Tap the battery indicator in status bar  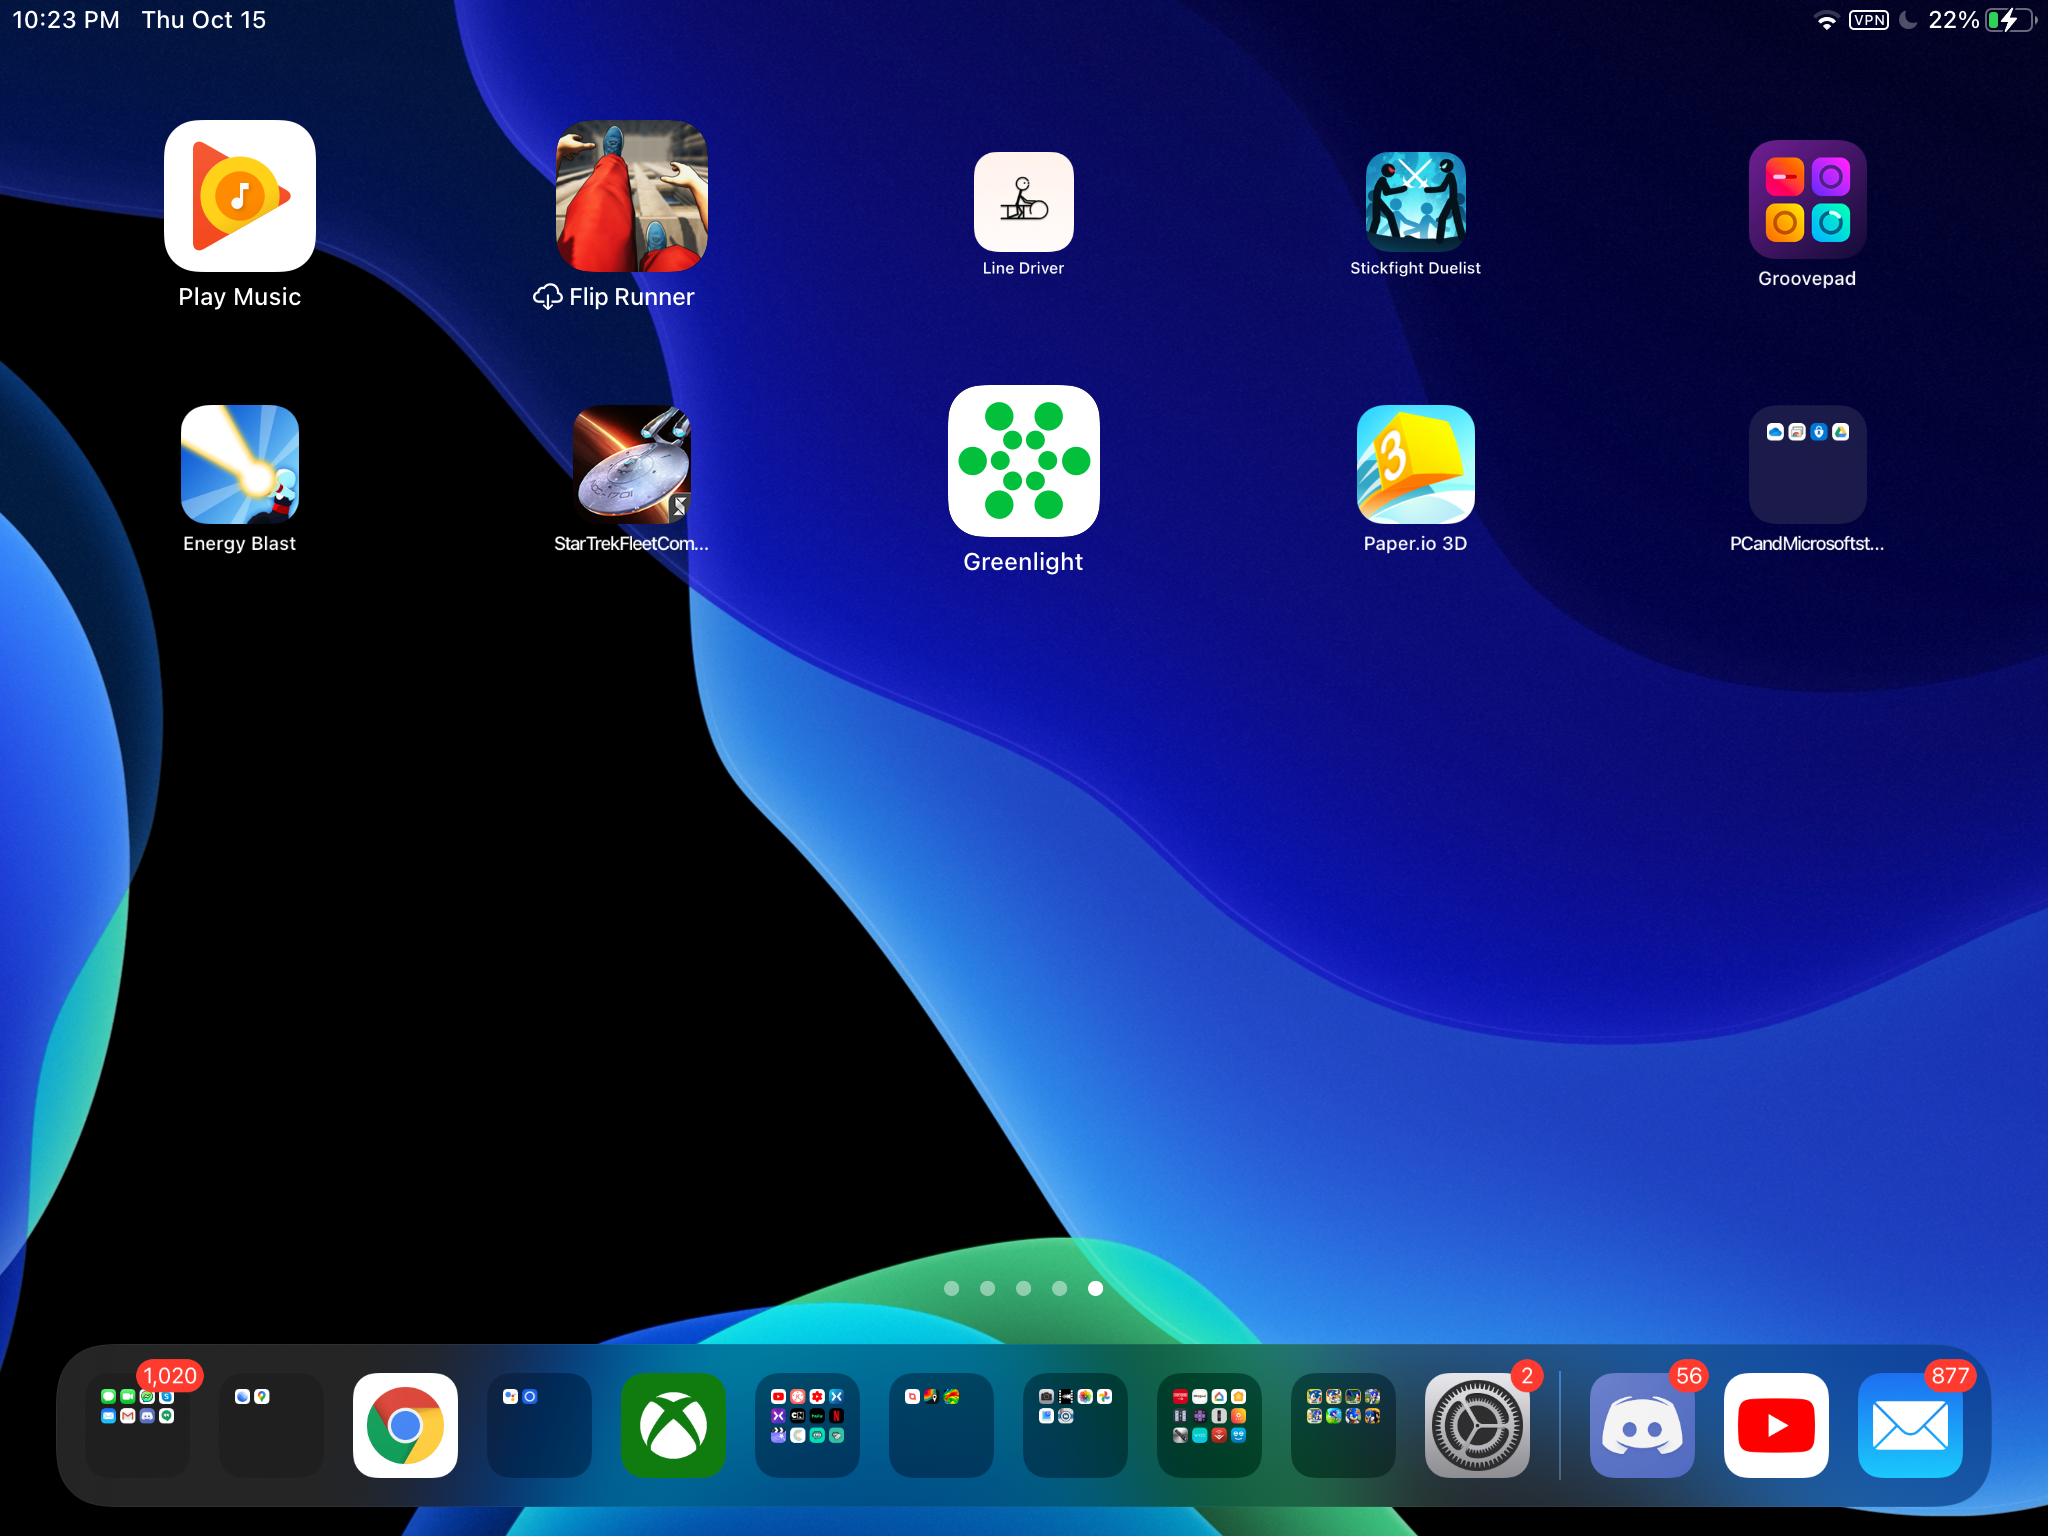pyautogui.click(x=2010, y=20)
